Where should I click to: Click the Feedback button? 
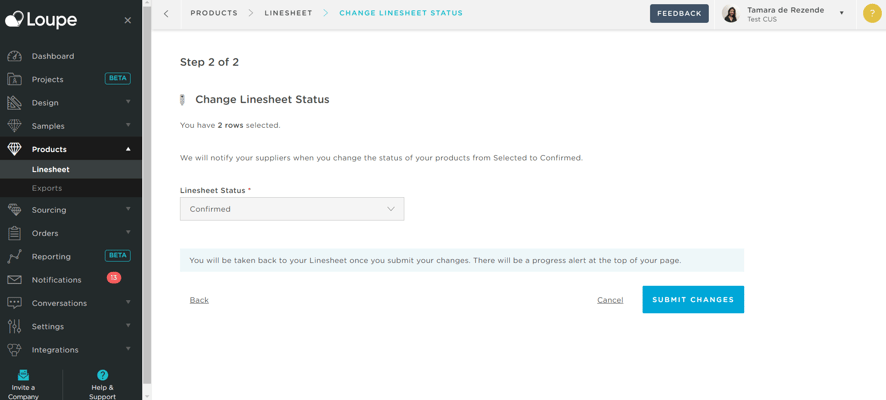tap(679, 14)
